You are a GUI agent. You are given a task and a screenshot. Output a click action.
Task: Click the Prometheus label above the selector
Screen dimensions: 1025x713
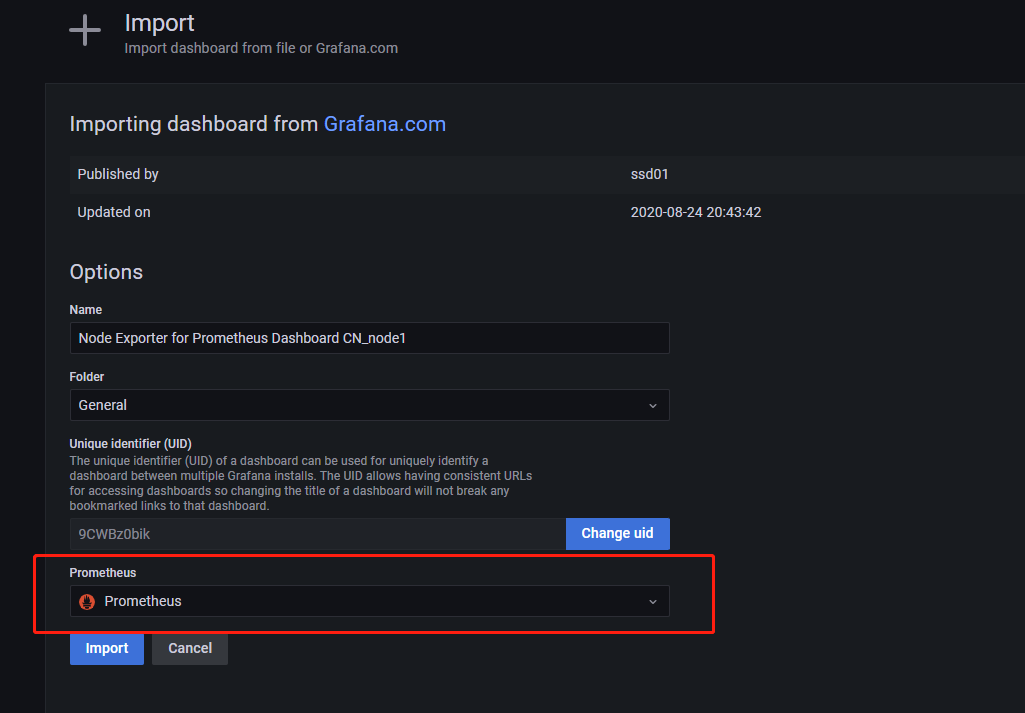[x=103, y=572]
